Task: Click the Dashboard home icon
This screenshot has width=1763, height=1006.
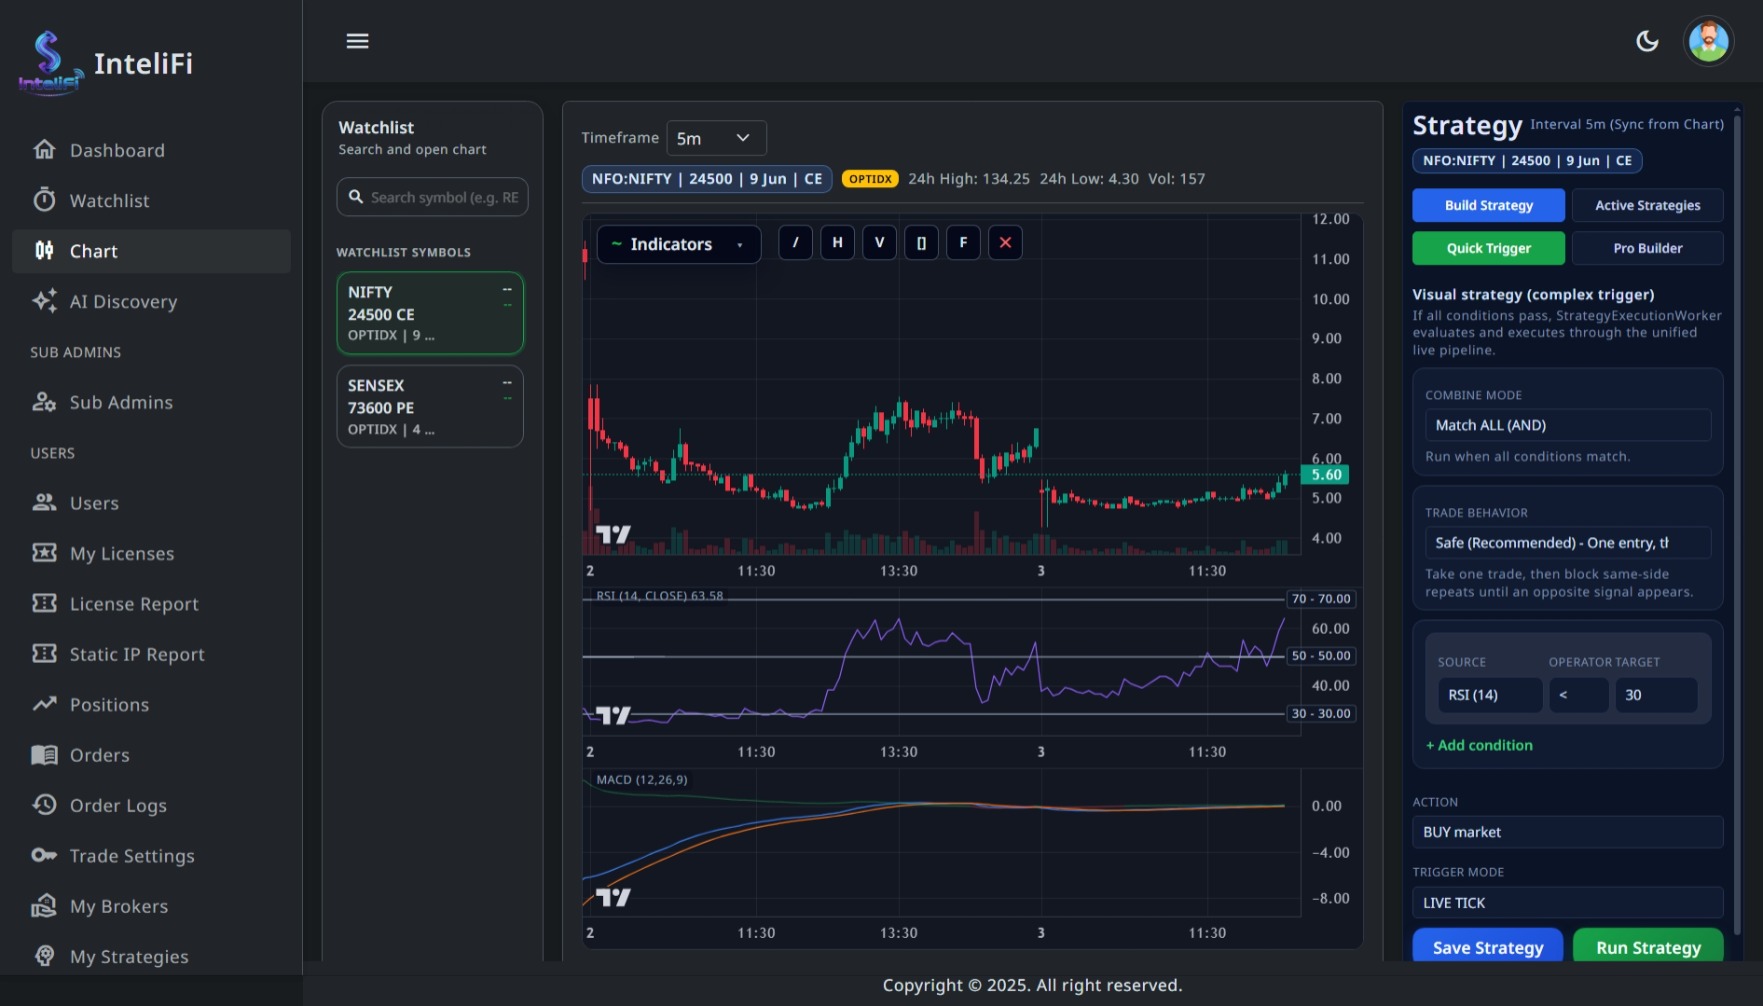Action: (x=44, y=150)
